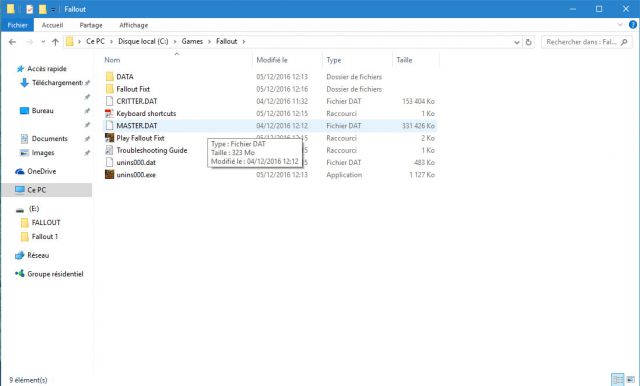This screenshot has height=386, width=640.
Task: Open the Help question mark icon
Action: click(633, 25)
